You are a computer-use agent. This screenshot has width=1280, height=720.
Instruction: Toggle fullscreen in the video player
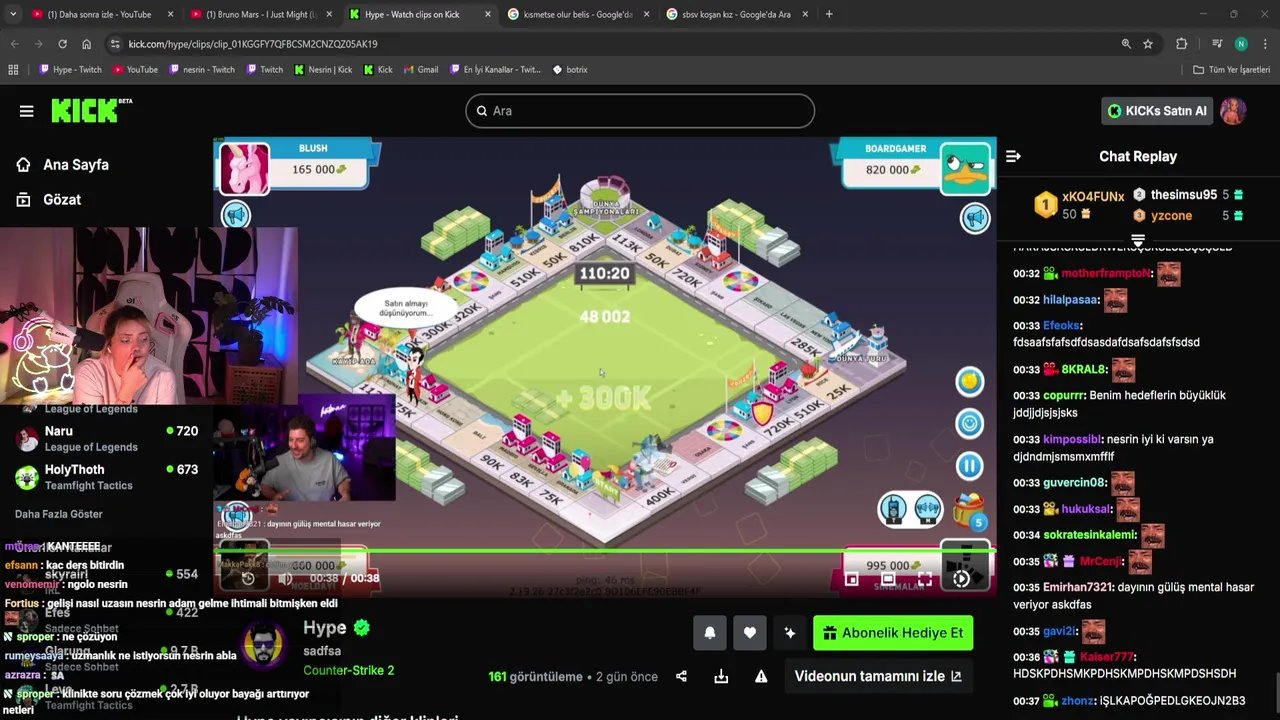pyautogui.click(x=925, y=578)
